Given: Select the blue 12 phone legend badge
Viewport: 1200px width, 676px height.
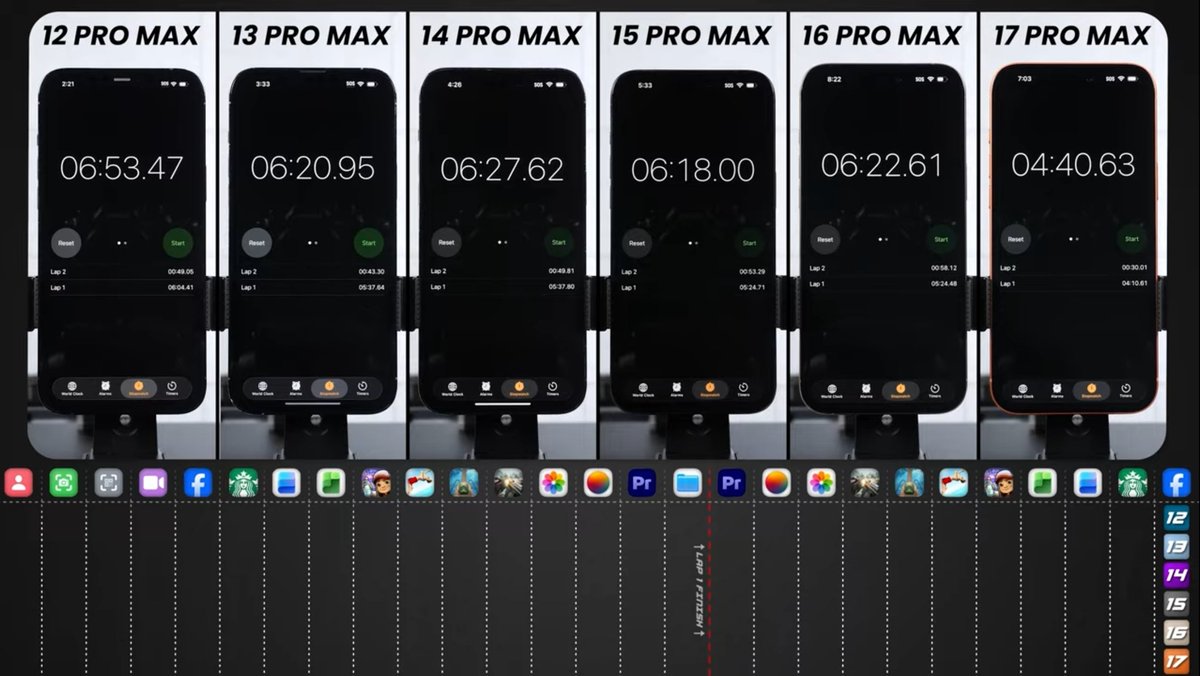Looking at the screenshot, I should (1176, 518).
